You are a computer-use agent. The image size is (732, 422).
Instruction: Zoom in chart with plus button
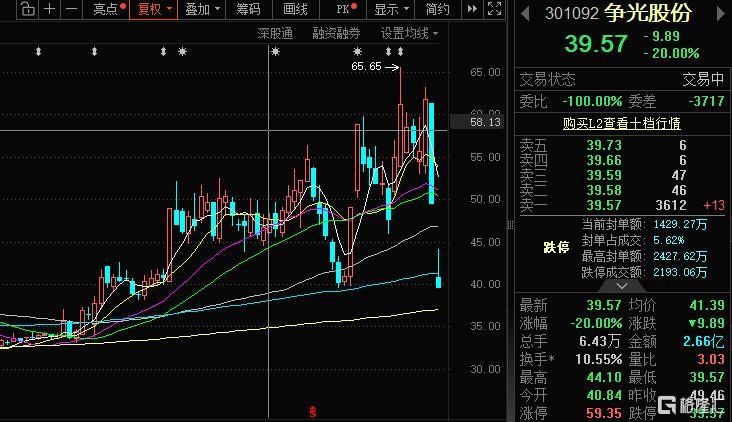point(49,9)
